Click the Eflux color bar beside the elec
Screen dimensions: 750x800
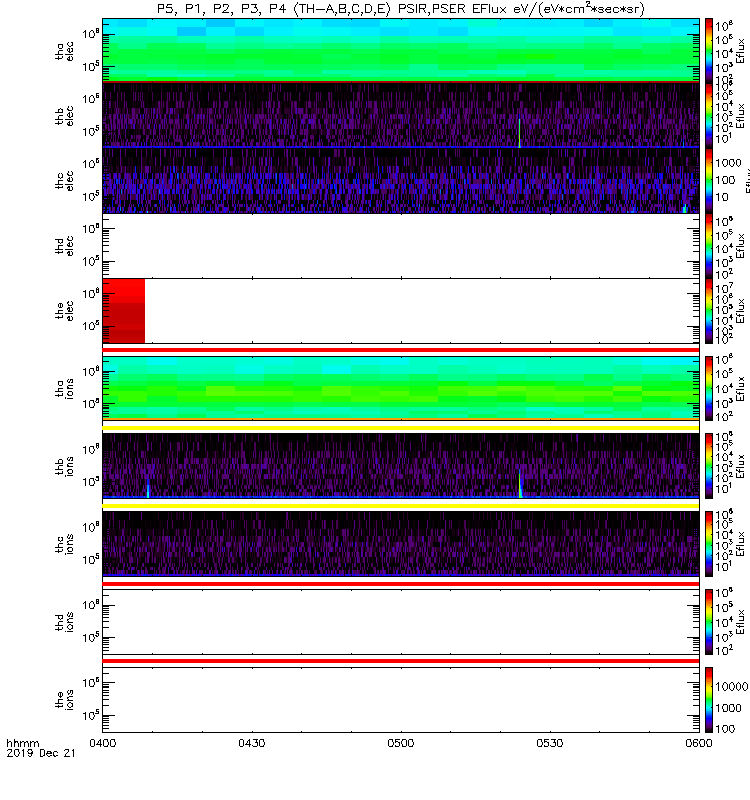pyautogui.click(x=709, y=311)
